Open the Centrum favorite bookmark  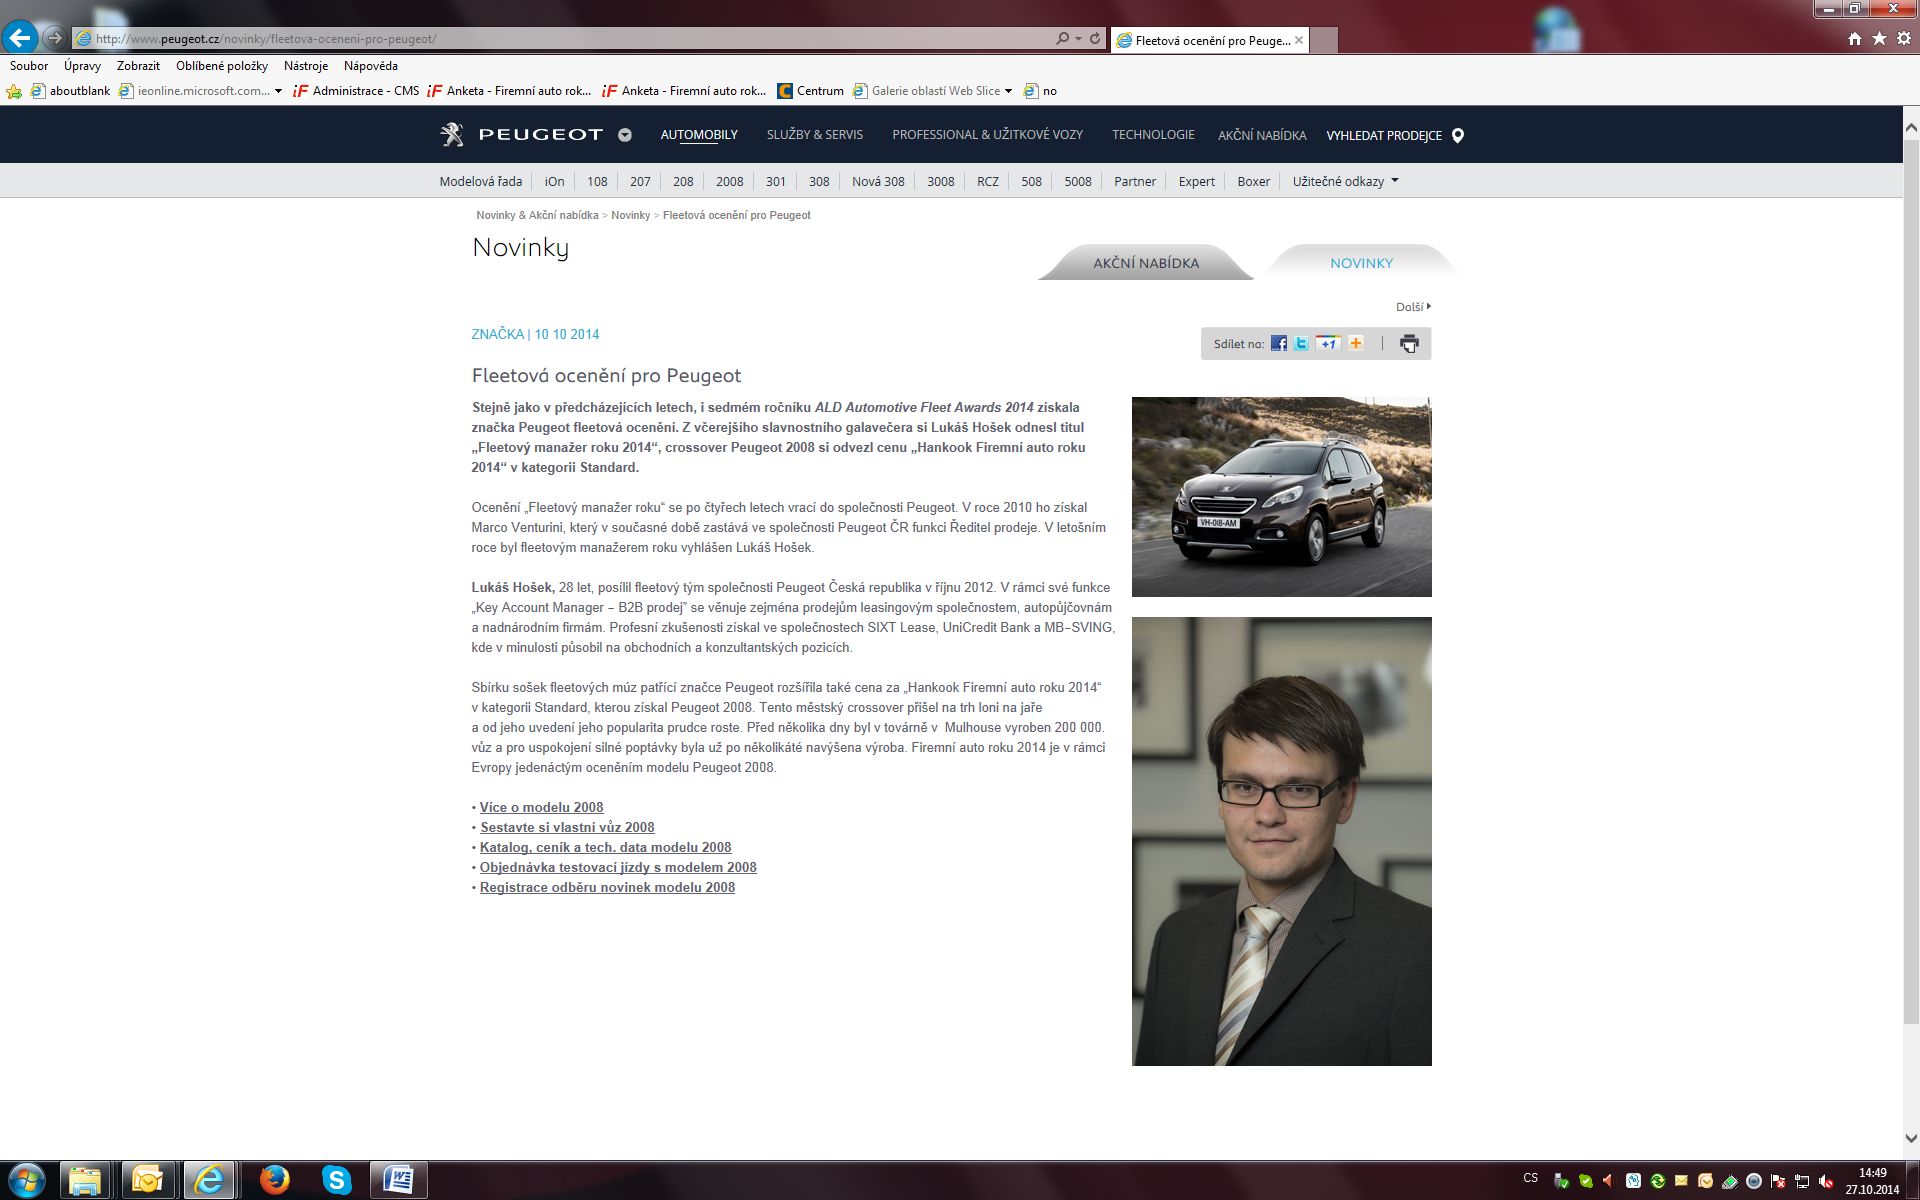(811, 91)
